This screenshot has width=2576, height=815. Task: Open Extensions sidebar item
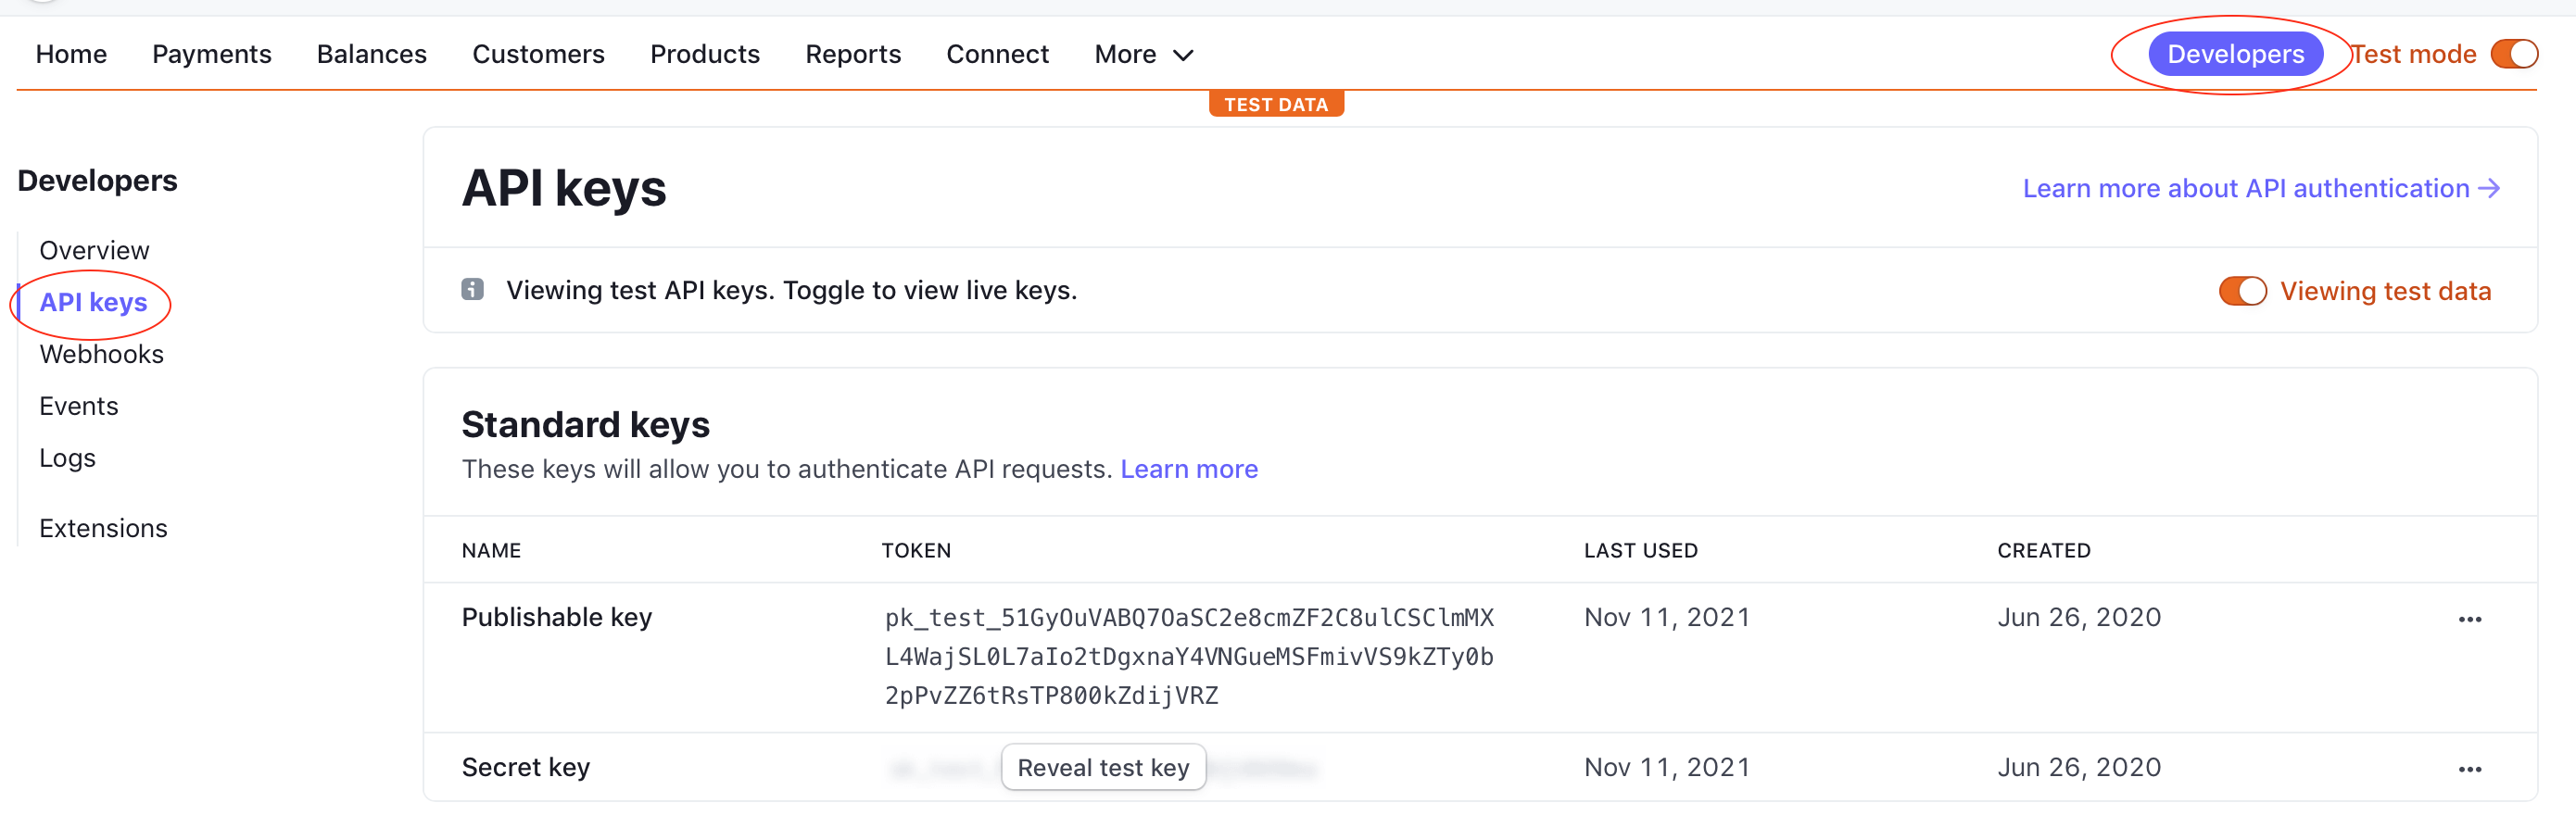(x=103, y=528)
